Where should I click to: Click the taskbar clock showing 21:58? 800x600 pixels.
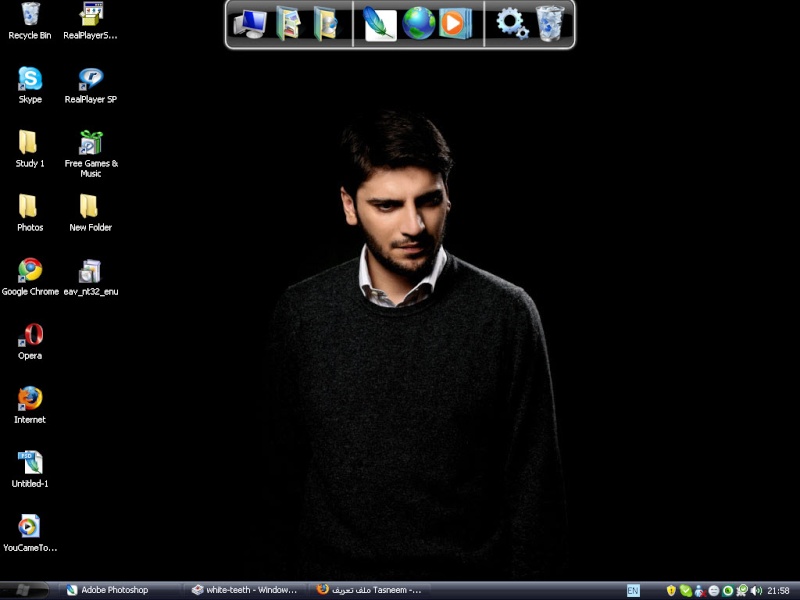[778, 591]
